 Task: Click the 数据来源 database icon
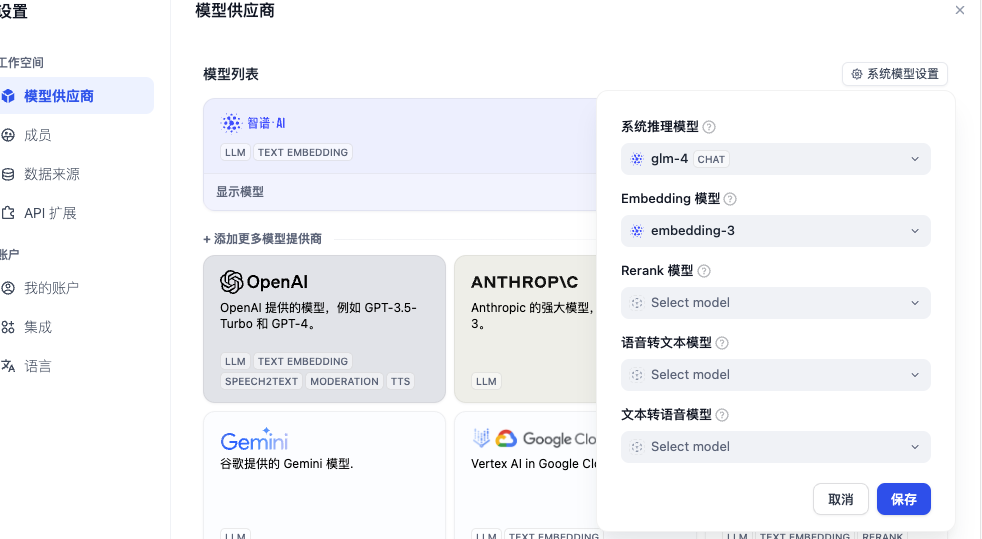(x=8, y=174)
